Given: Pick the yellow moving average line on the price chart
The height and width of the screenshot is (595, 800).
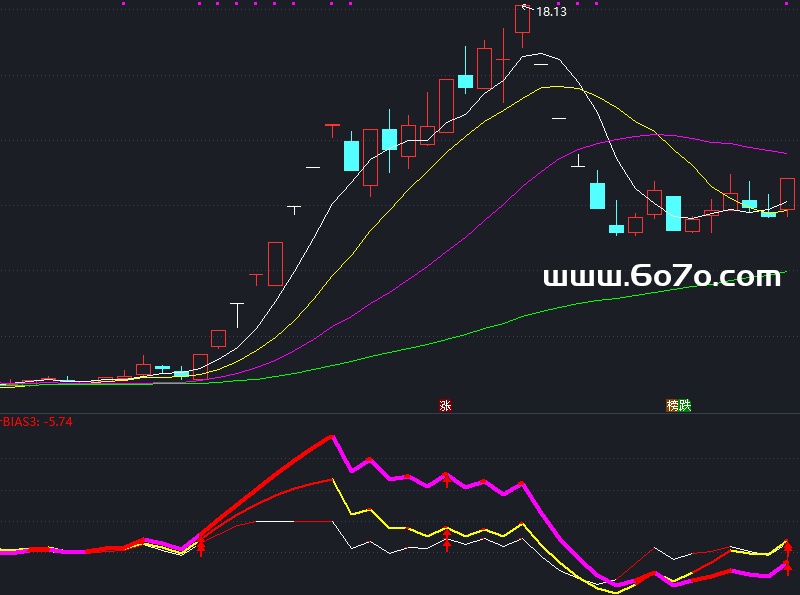Looking at the screenshot, I should pos(450,146).
